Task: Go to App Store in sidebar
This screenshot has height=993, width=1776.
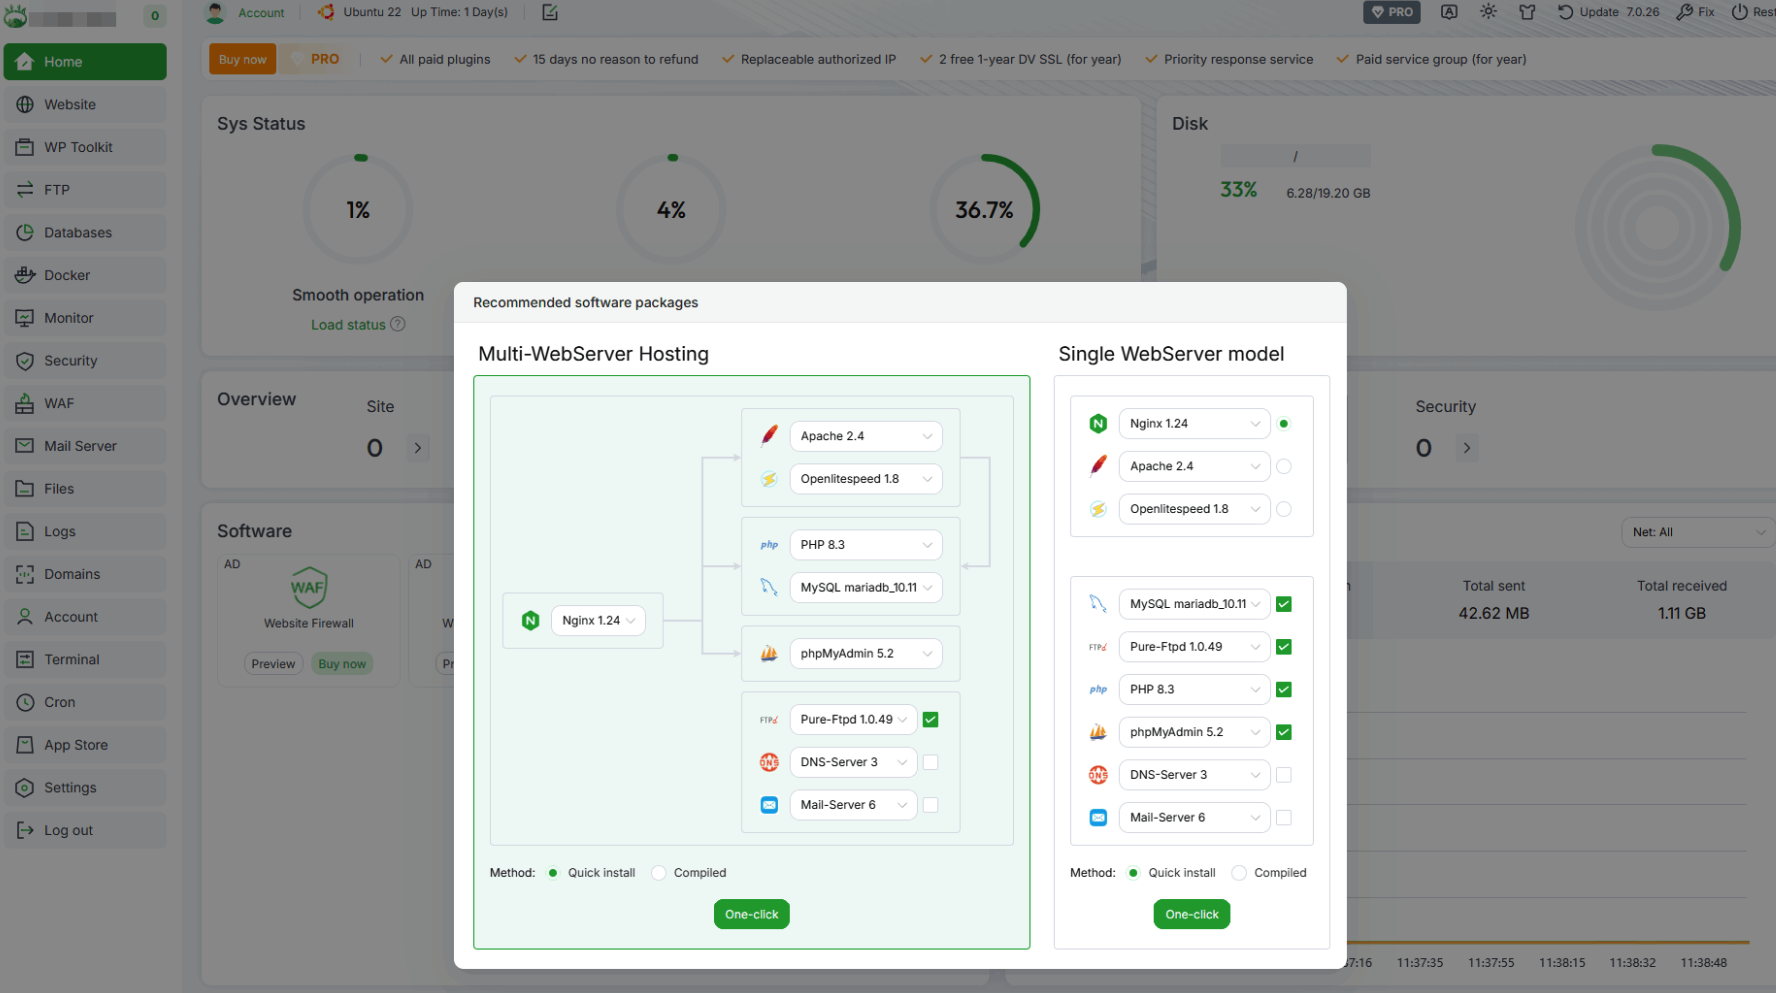Action: coord(76,745)
